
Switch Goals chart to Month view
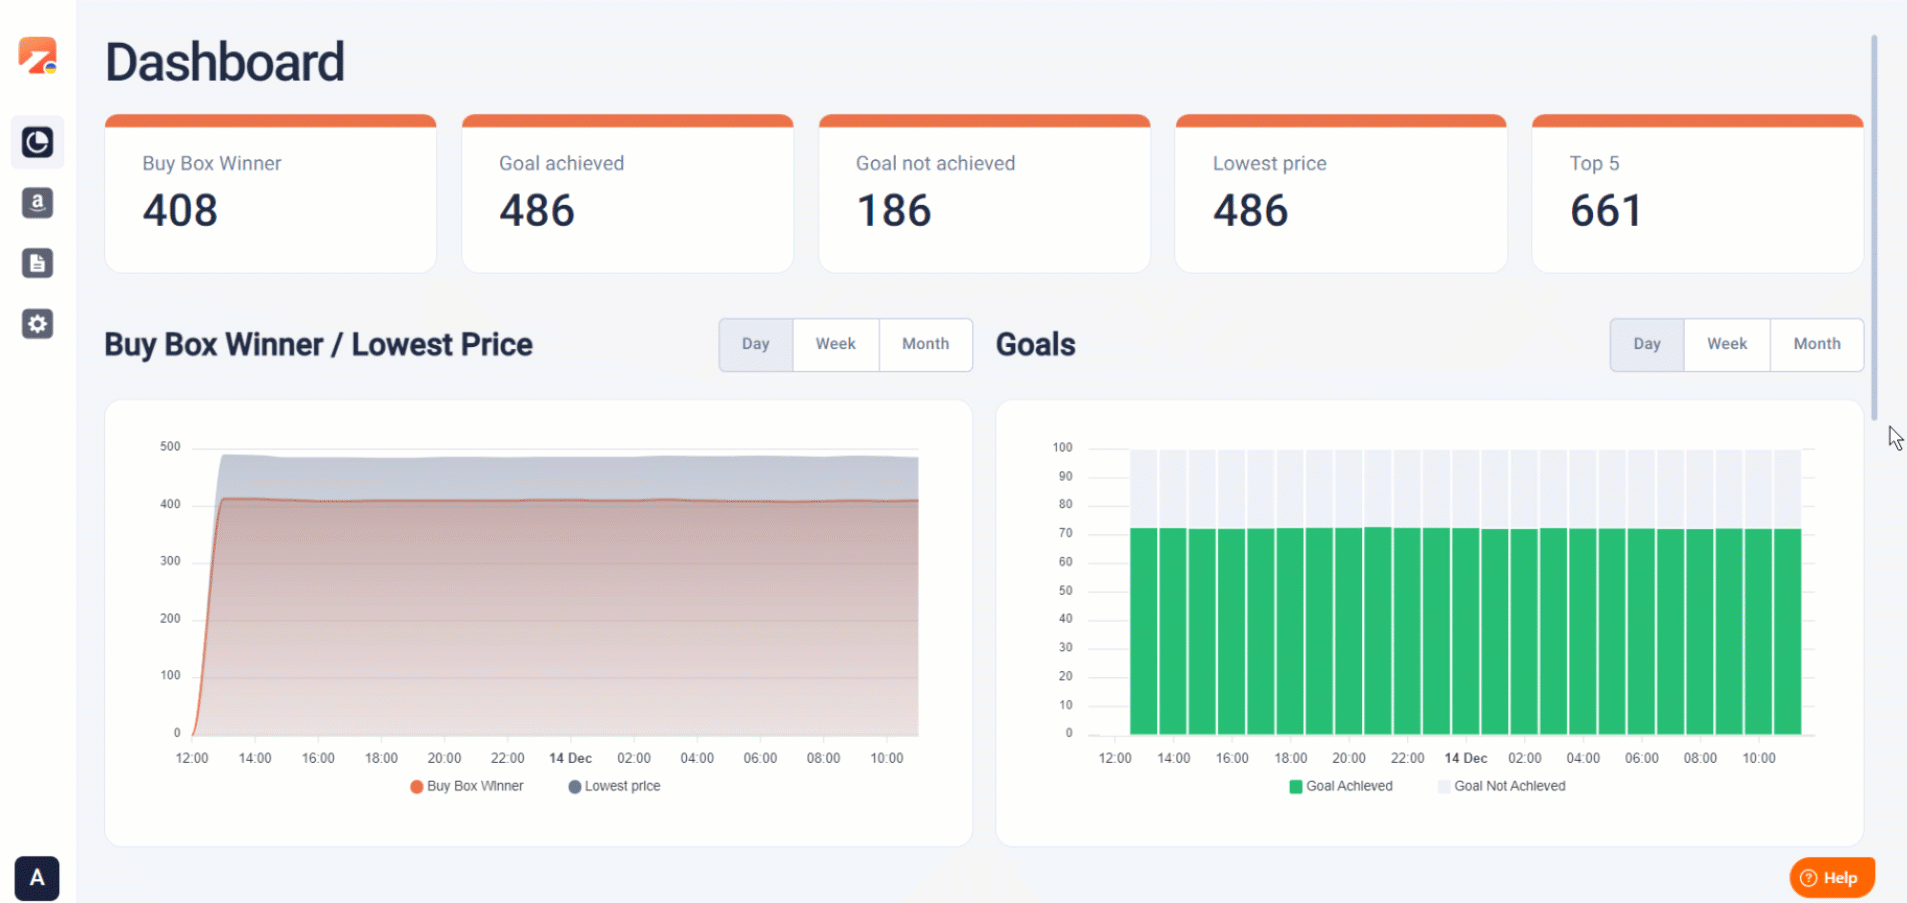pos(1816,344)
